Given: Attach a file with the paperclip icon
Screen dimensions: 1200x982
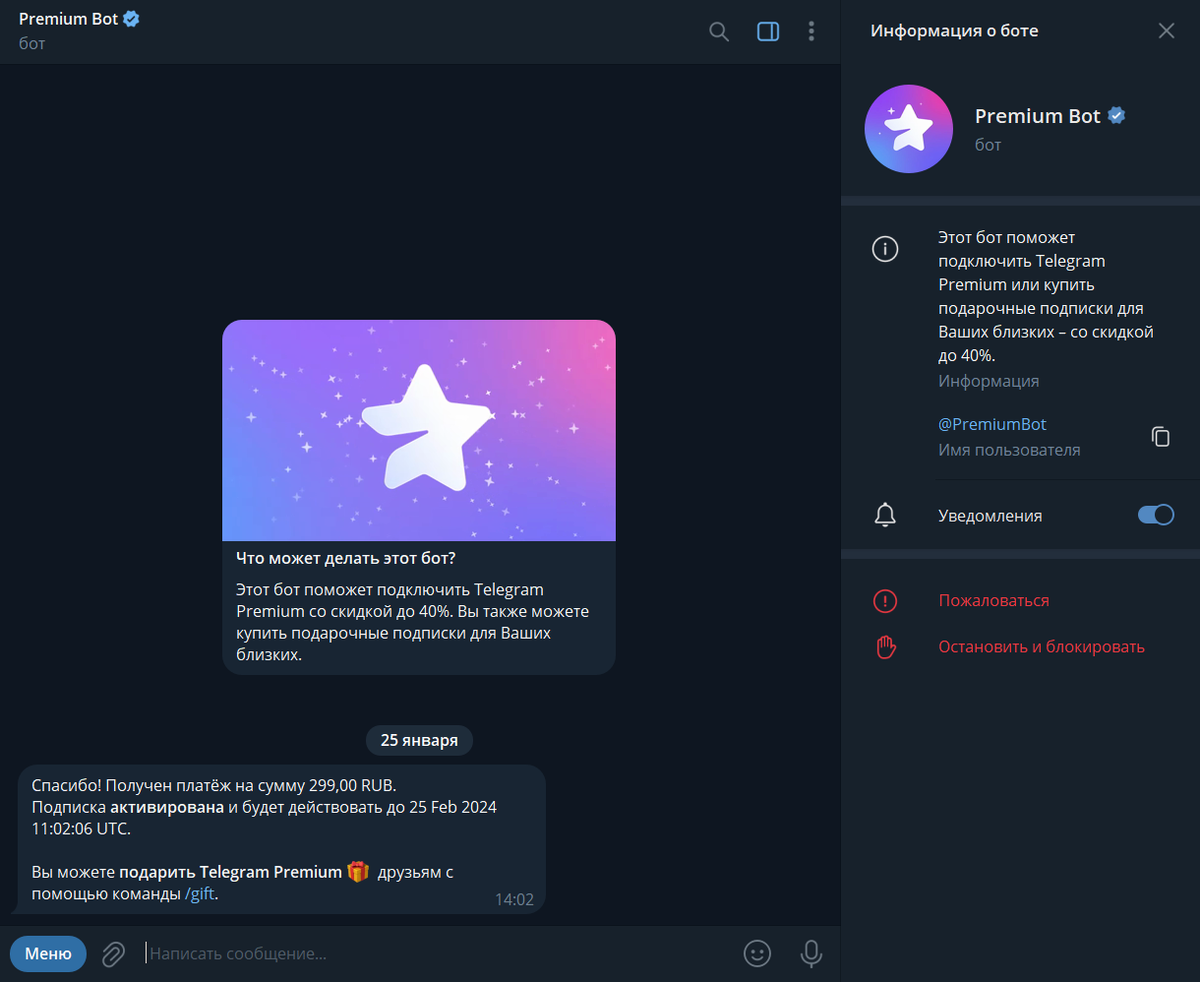Looking at the screenshot, I should (114, 953).
